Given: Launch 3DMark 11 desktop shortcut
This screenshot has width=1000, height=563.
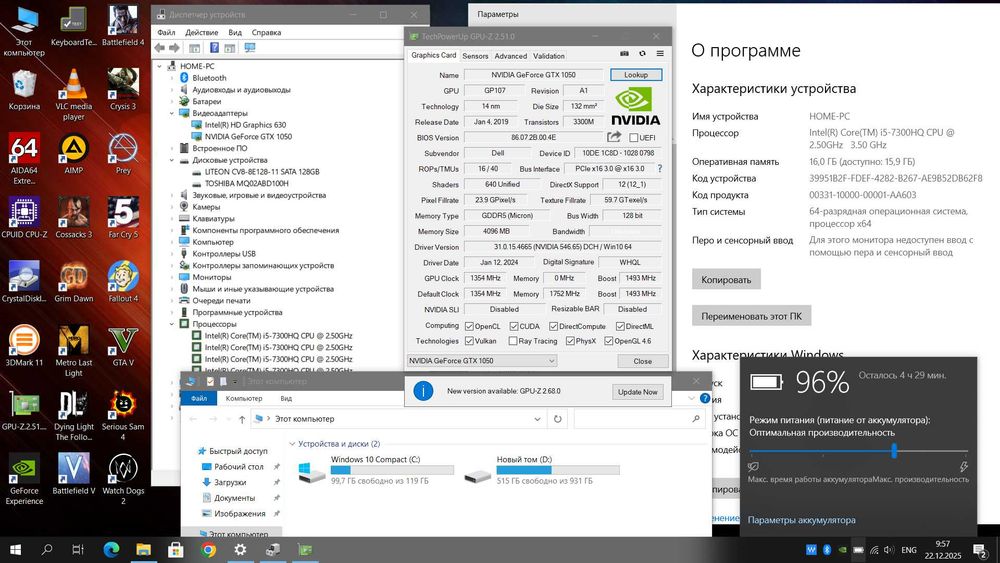Looking at the screenshot, I should coord(24,345).
